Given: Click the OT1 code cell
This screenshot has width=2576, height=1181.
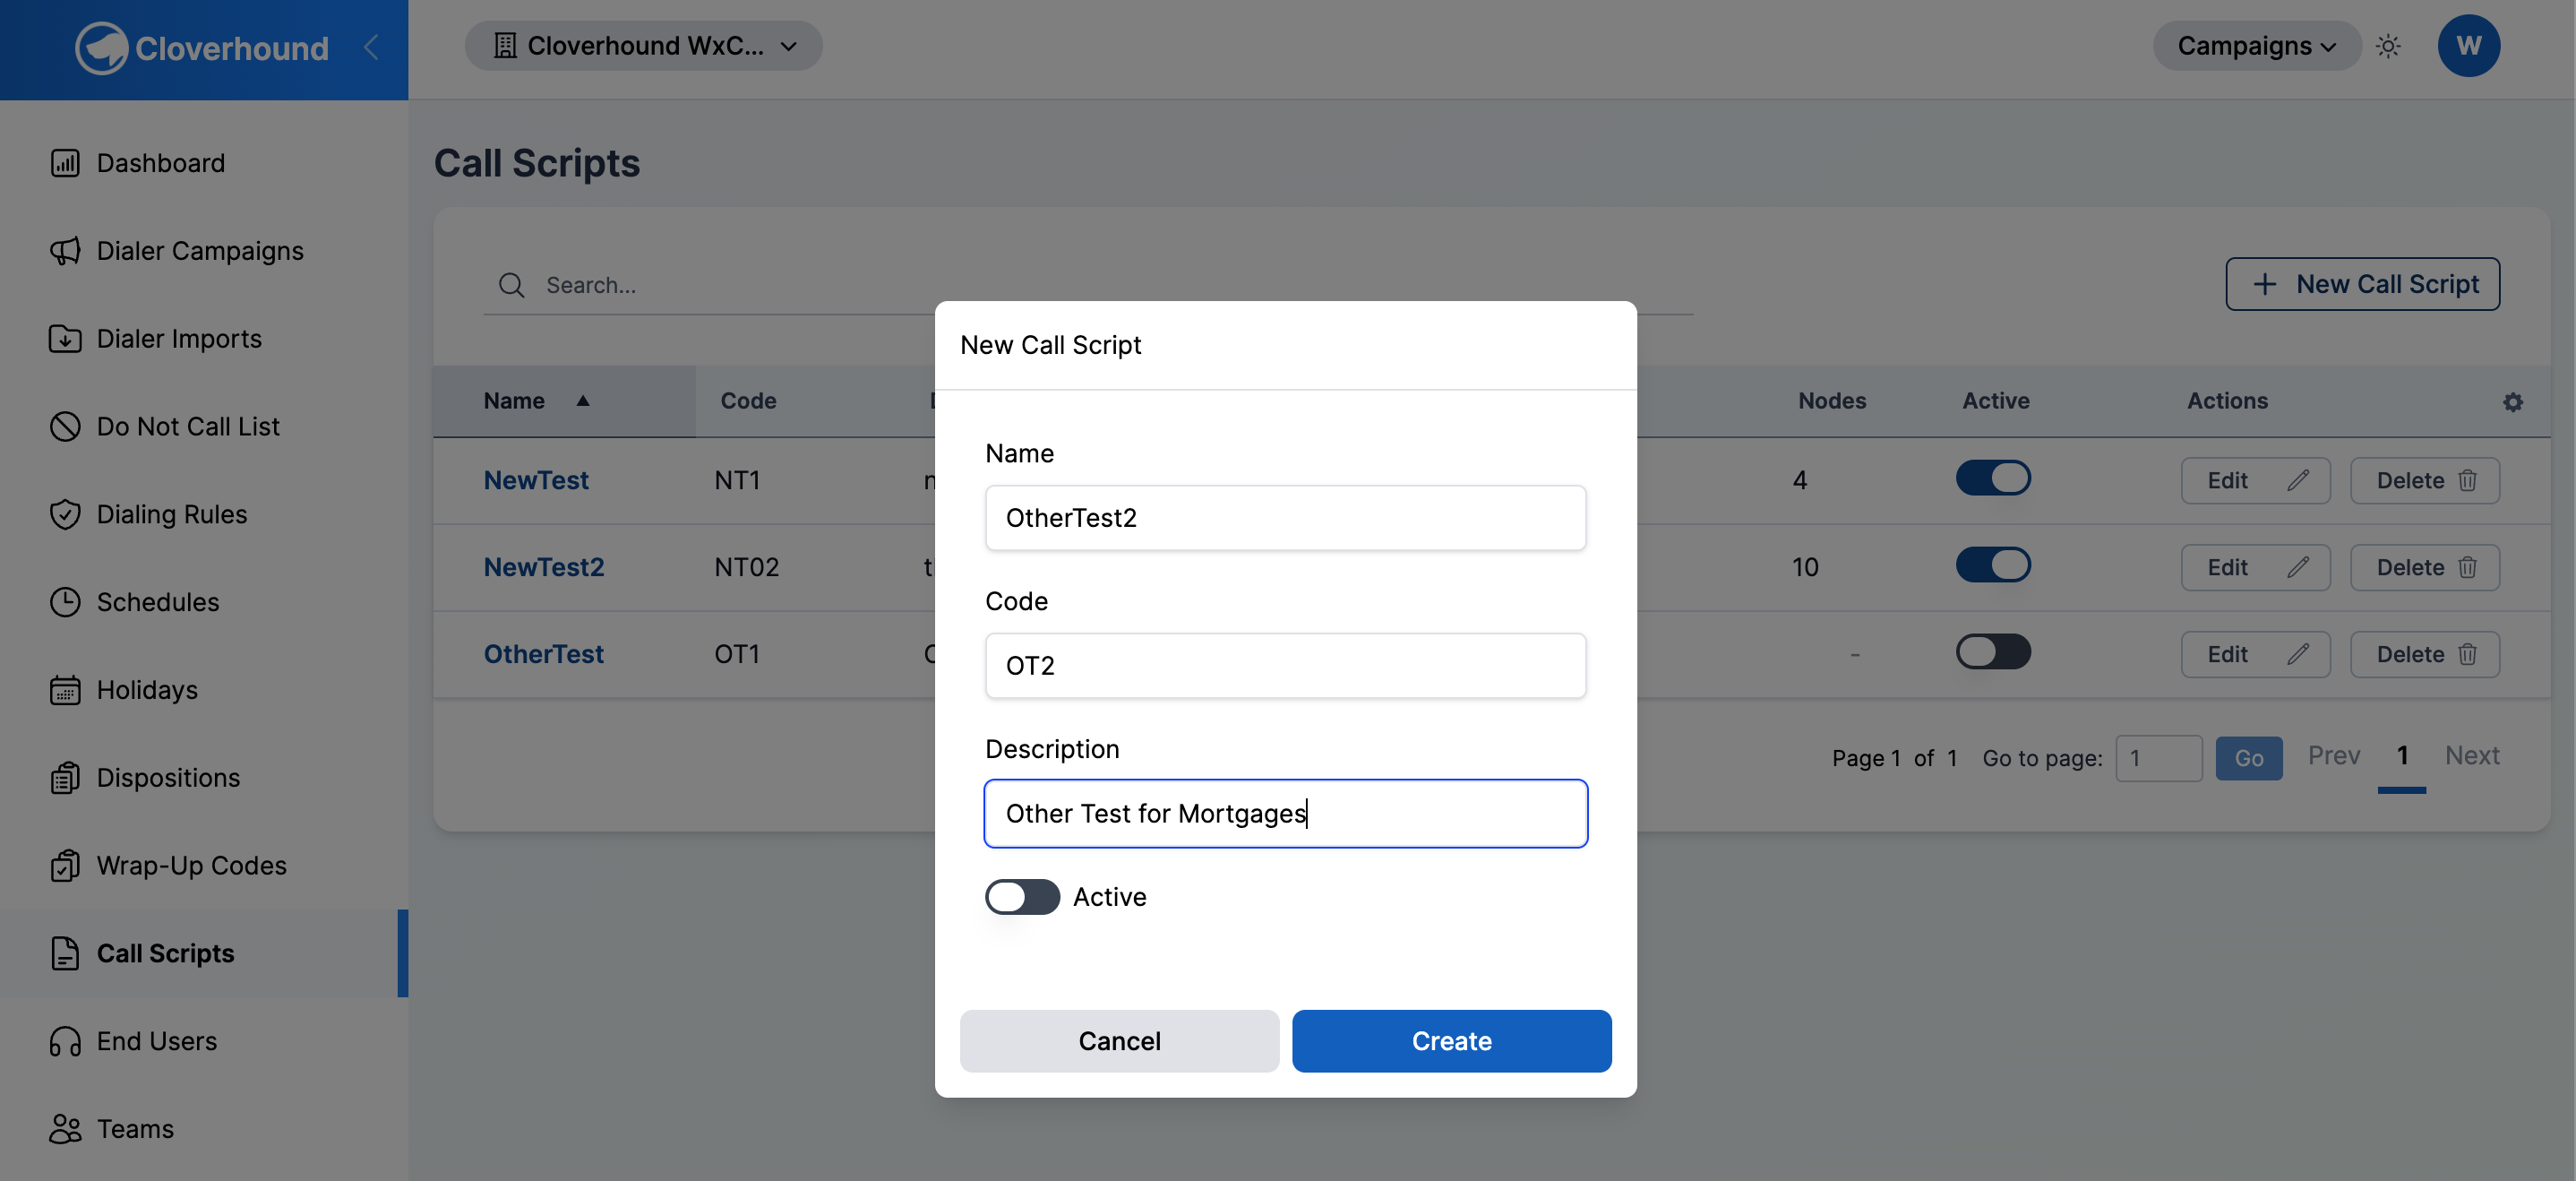Looking at the screenshot, I should click(x=737, y=654).
